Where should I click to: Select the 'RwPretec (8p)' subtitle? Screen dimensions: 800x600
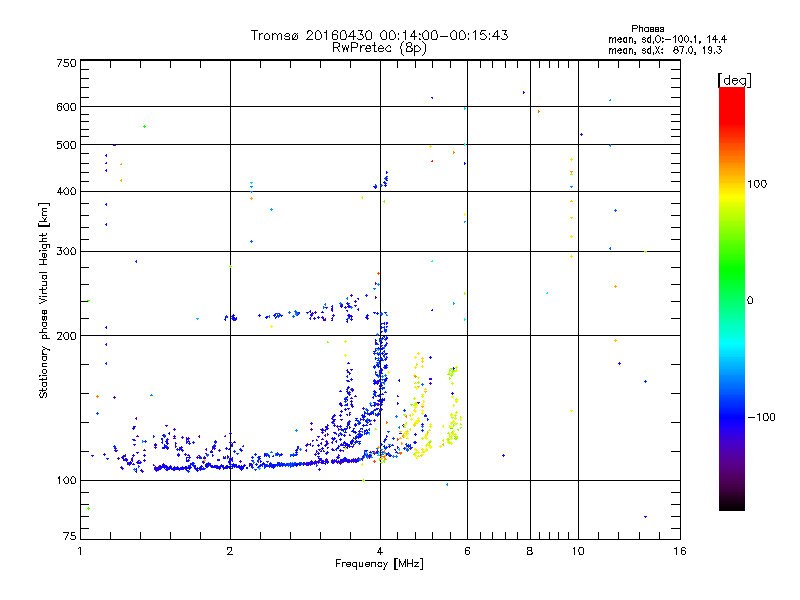[379, 48]
